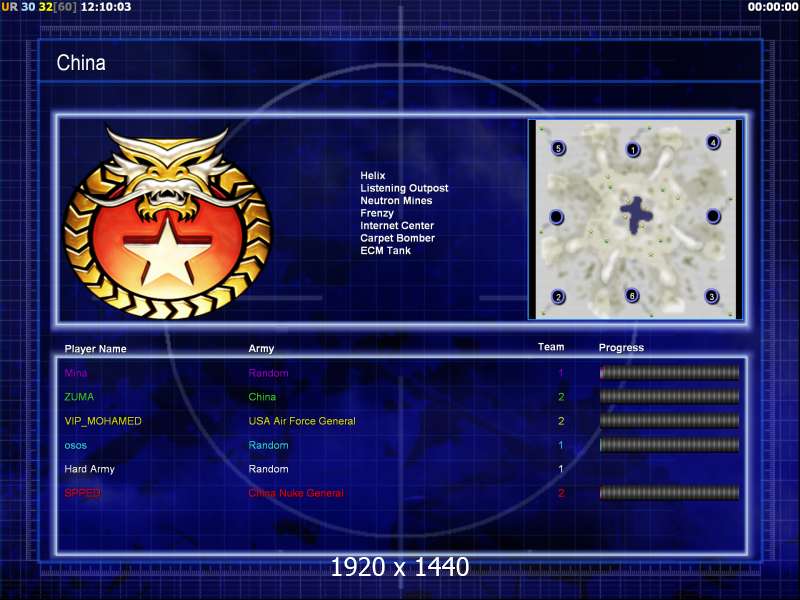This screenshot has height=600, width=800.
Task: Click the ZUMA row loading progress bar
Action: coord(669,396)
